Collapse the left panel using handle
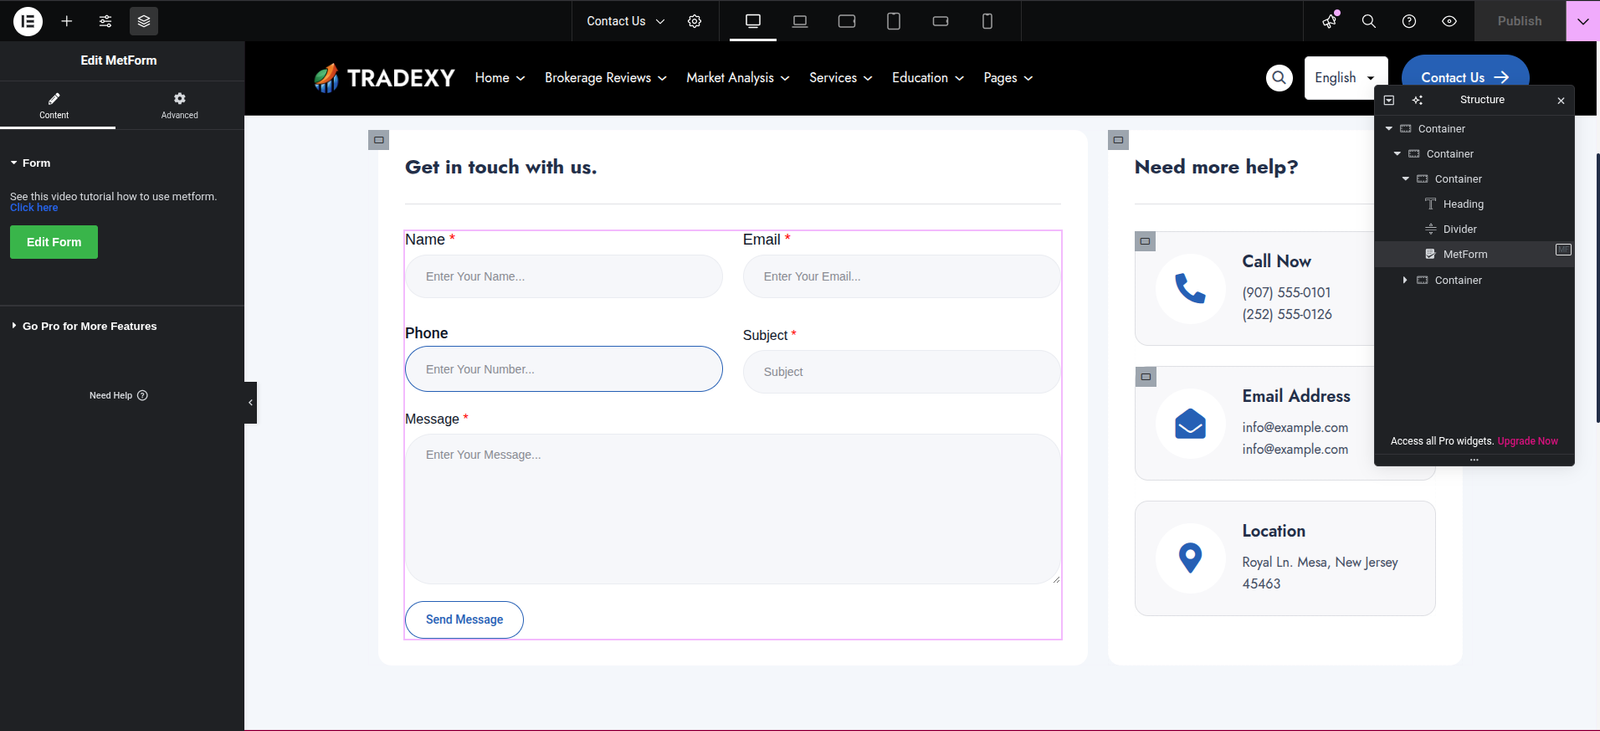 tap(250, 402)
